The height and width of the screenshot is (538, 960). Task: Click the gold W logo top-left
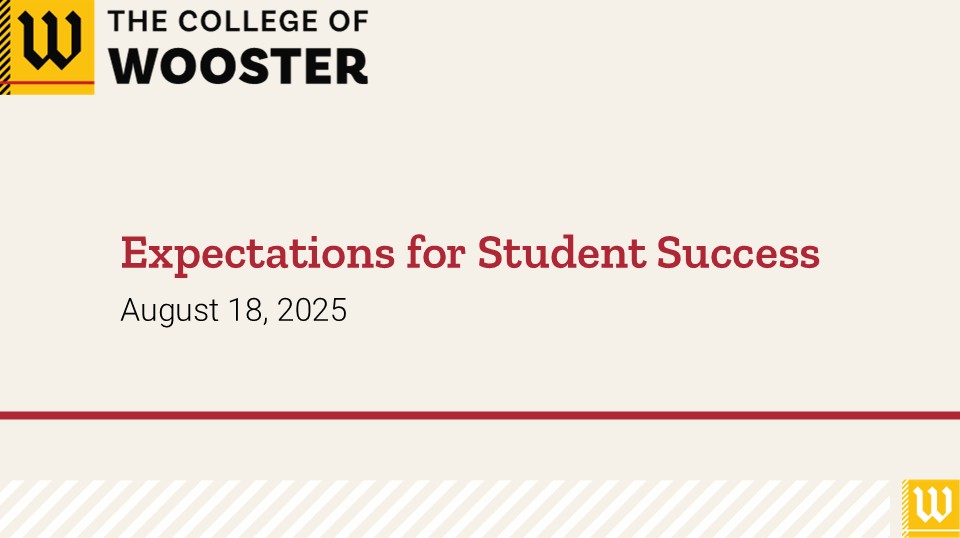coord(47,47)
